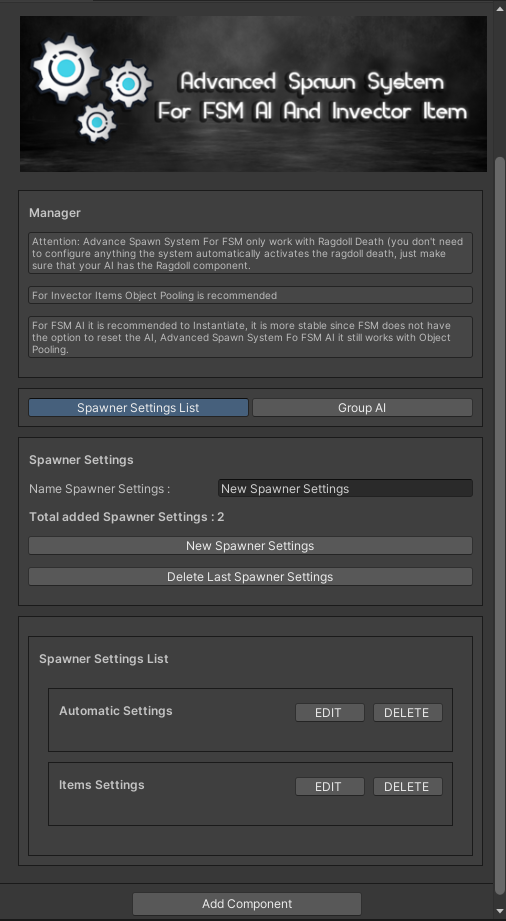Viewport: 506px width, 921px height.
Task: Click the scrollbar down arrow at bottom
Action: point(500,910)
